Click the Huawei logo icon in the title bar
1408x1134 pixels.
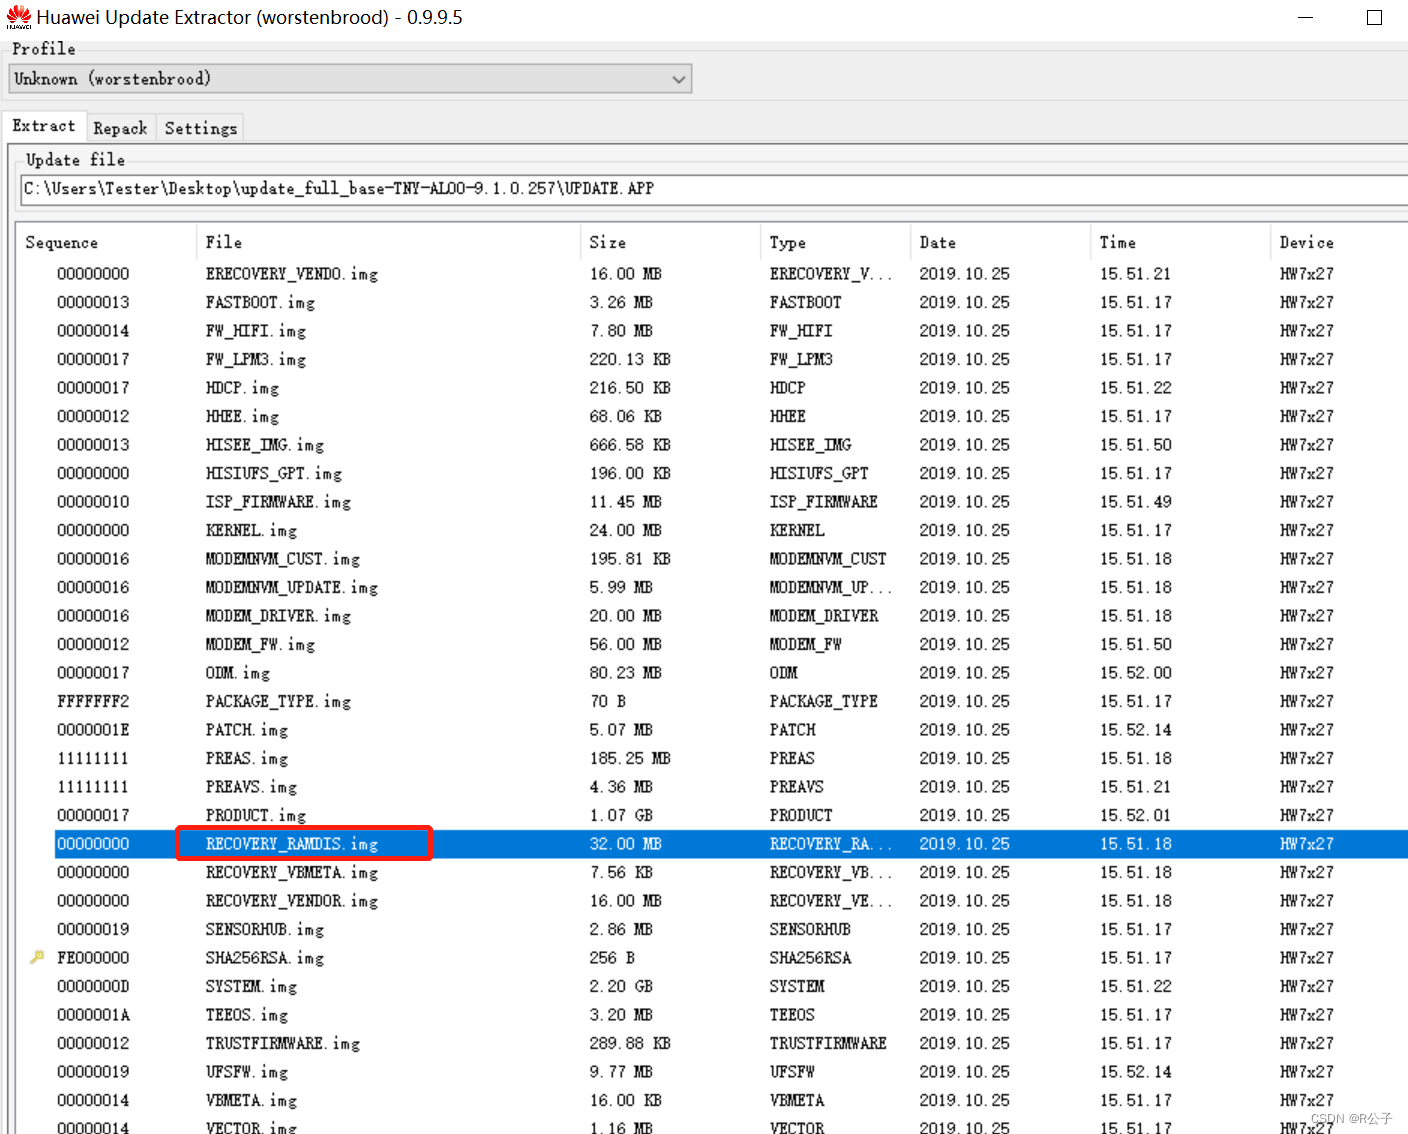point(19,17)
